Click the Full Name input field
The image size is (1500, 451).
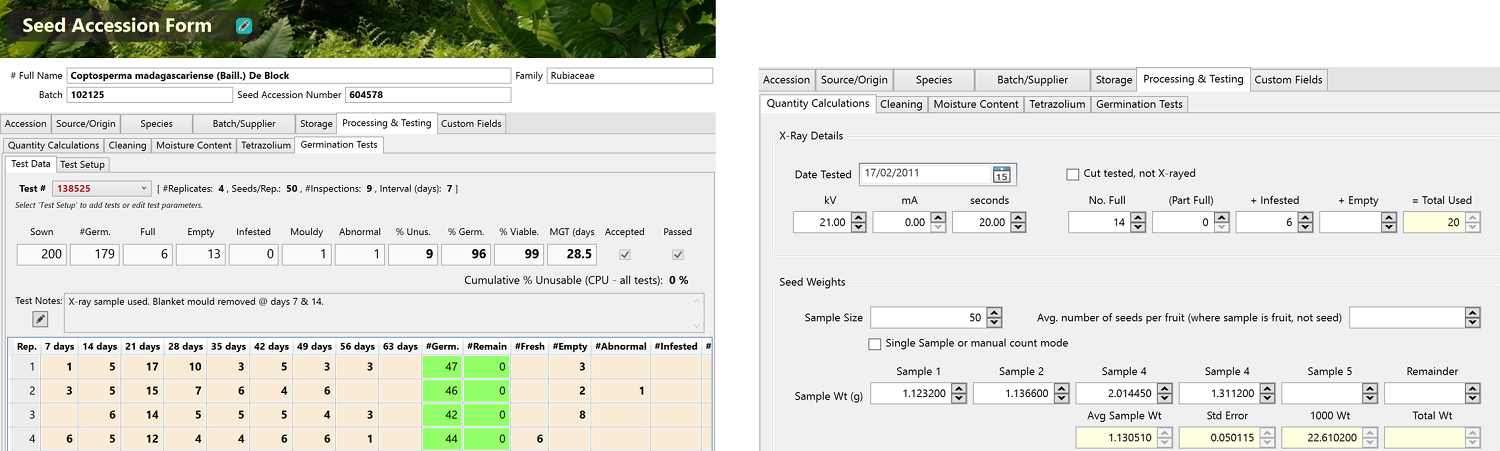point(288,76)
